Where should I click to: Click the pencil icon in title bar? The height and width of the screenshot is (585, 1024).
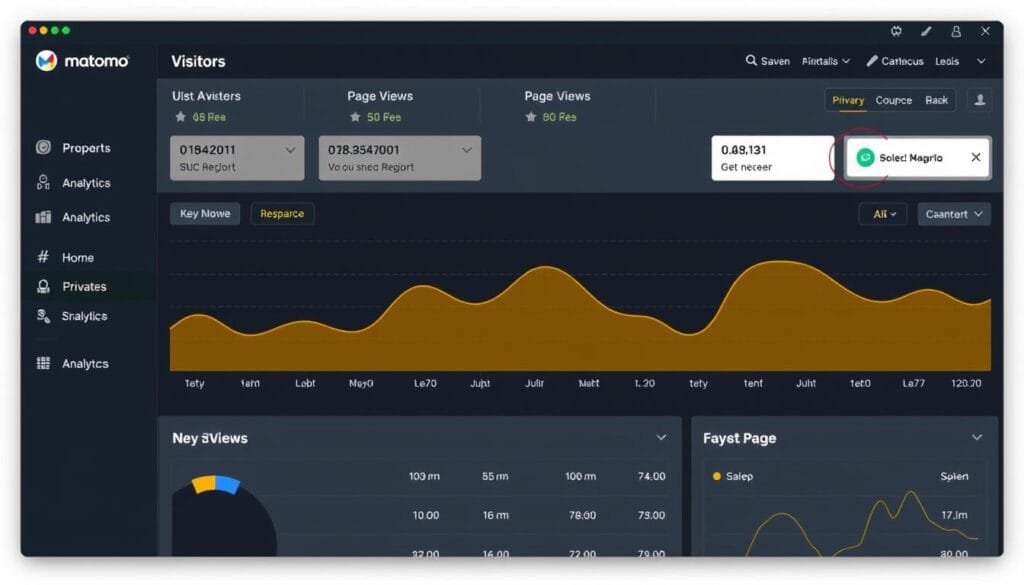pyautogui.click(x=926, y=32)
